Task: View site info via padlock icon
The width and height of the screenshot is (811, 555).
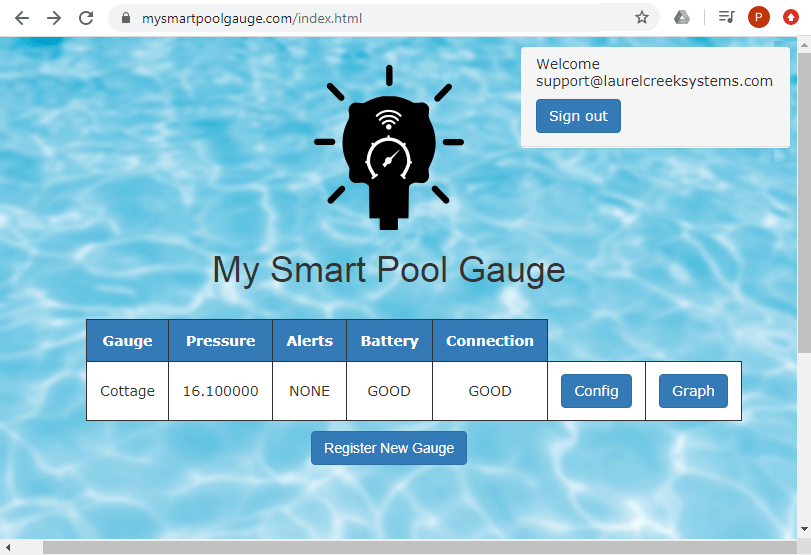Action: pyautogui.click(x=126, y=18)
